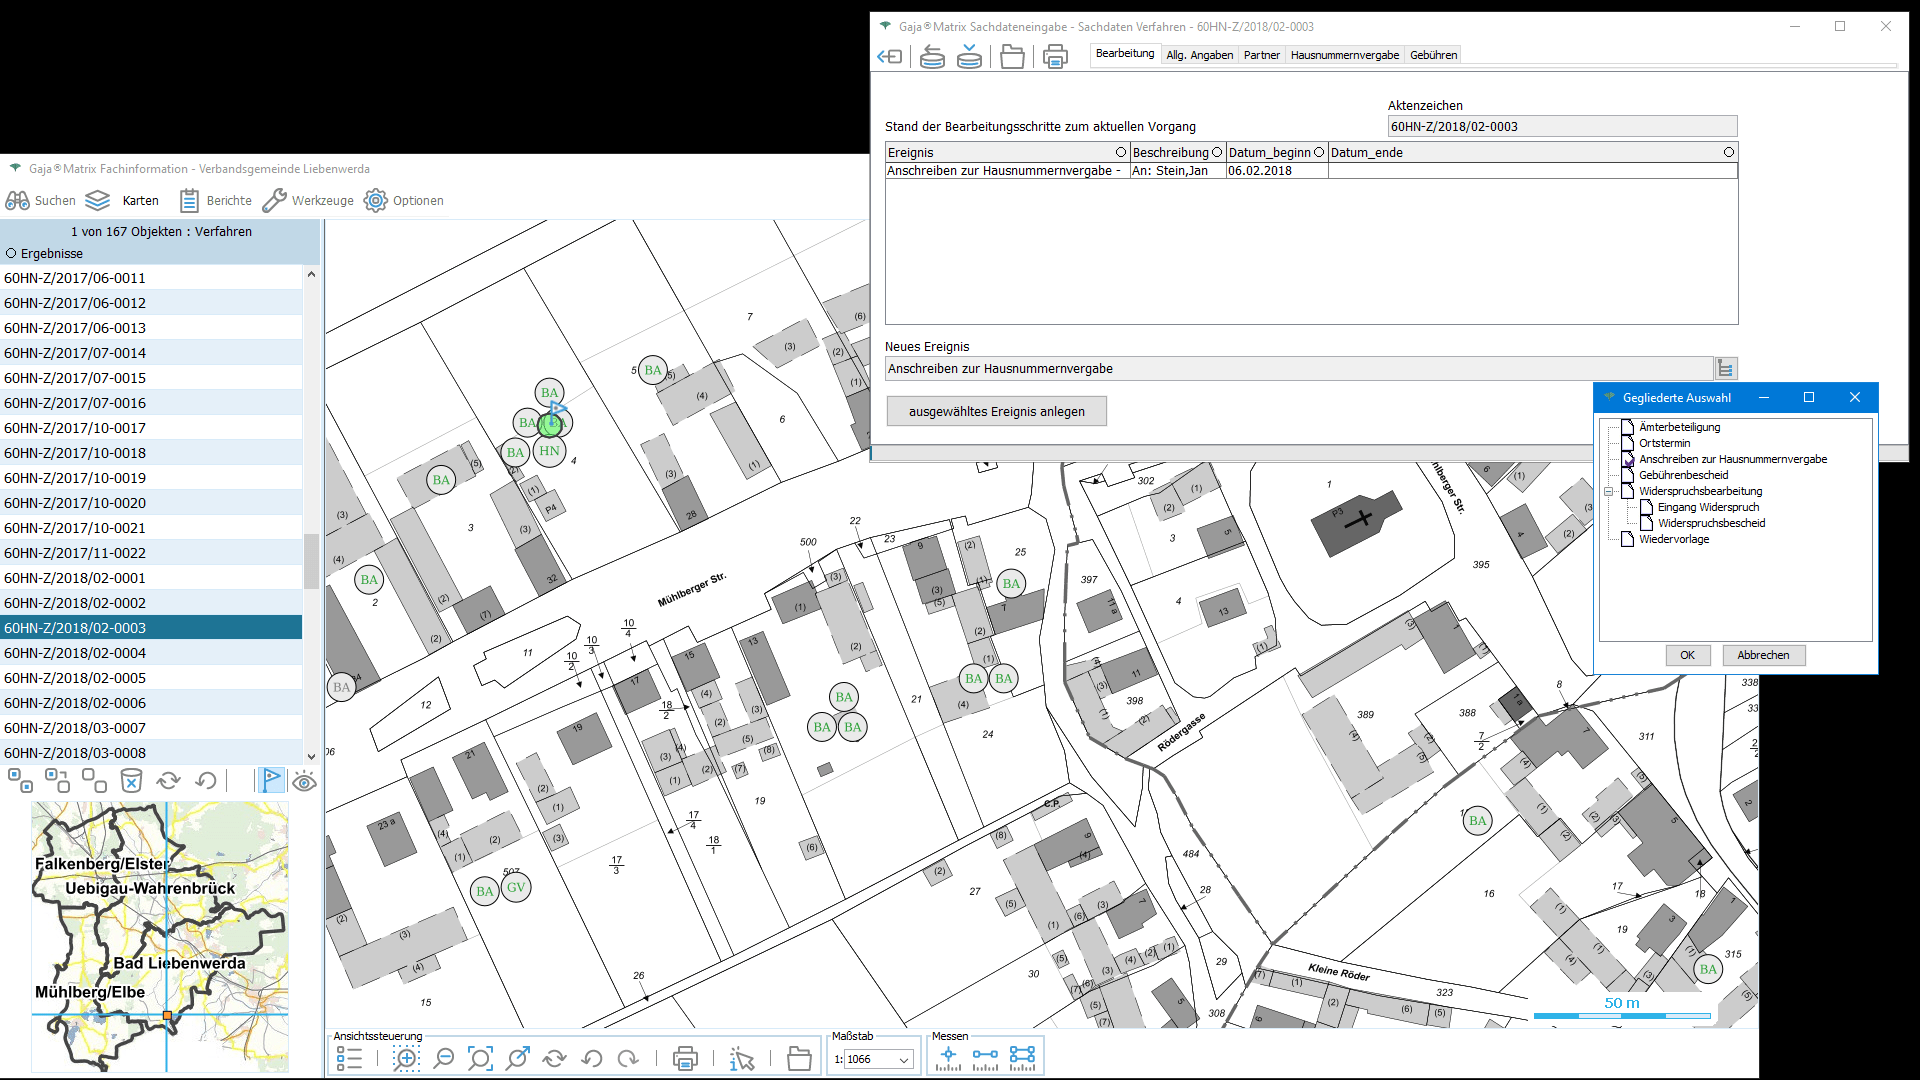Viewport: 1920px width, 1080px height.
Task: Toggle the eye visibility icon
Action: coord(304,781)
